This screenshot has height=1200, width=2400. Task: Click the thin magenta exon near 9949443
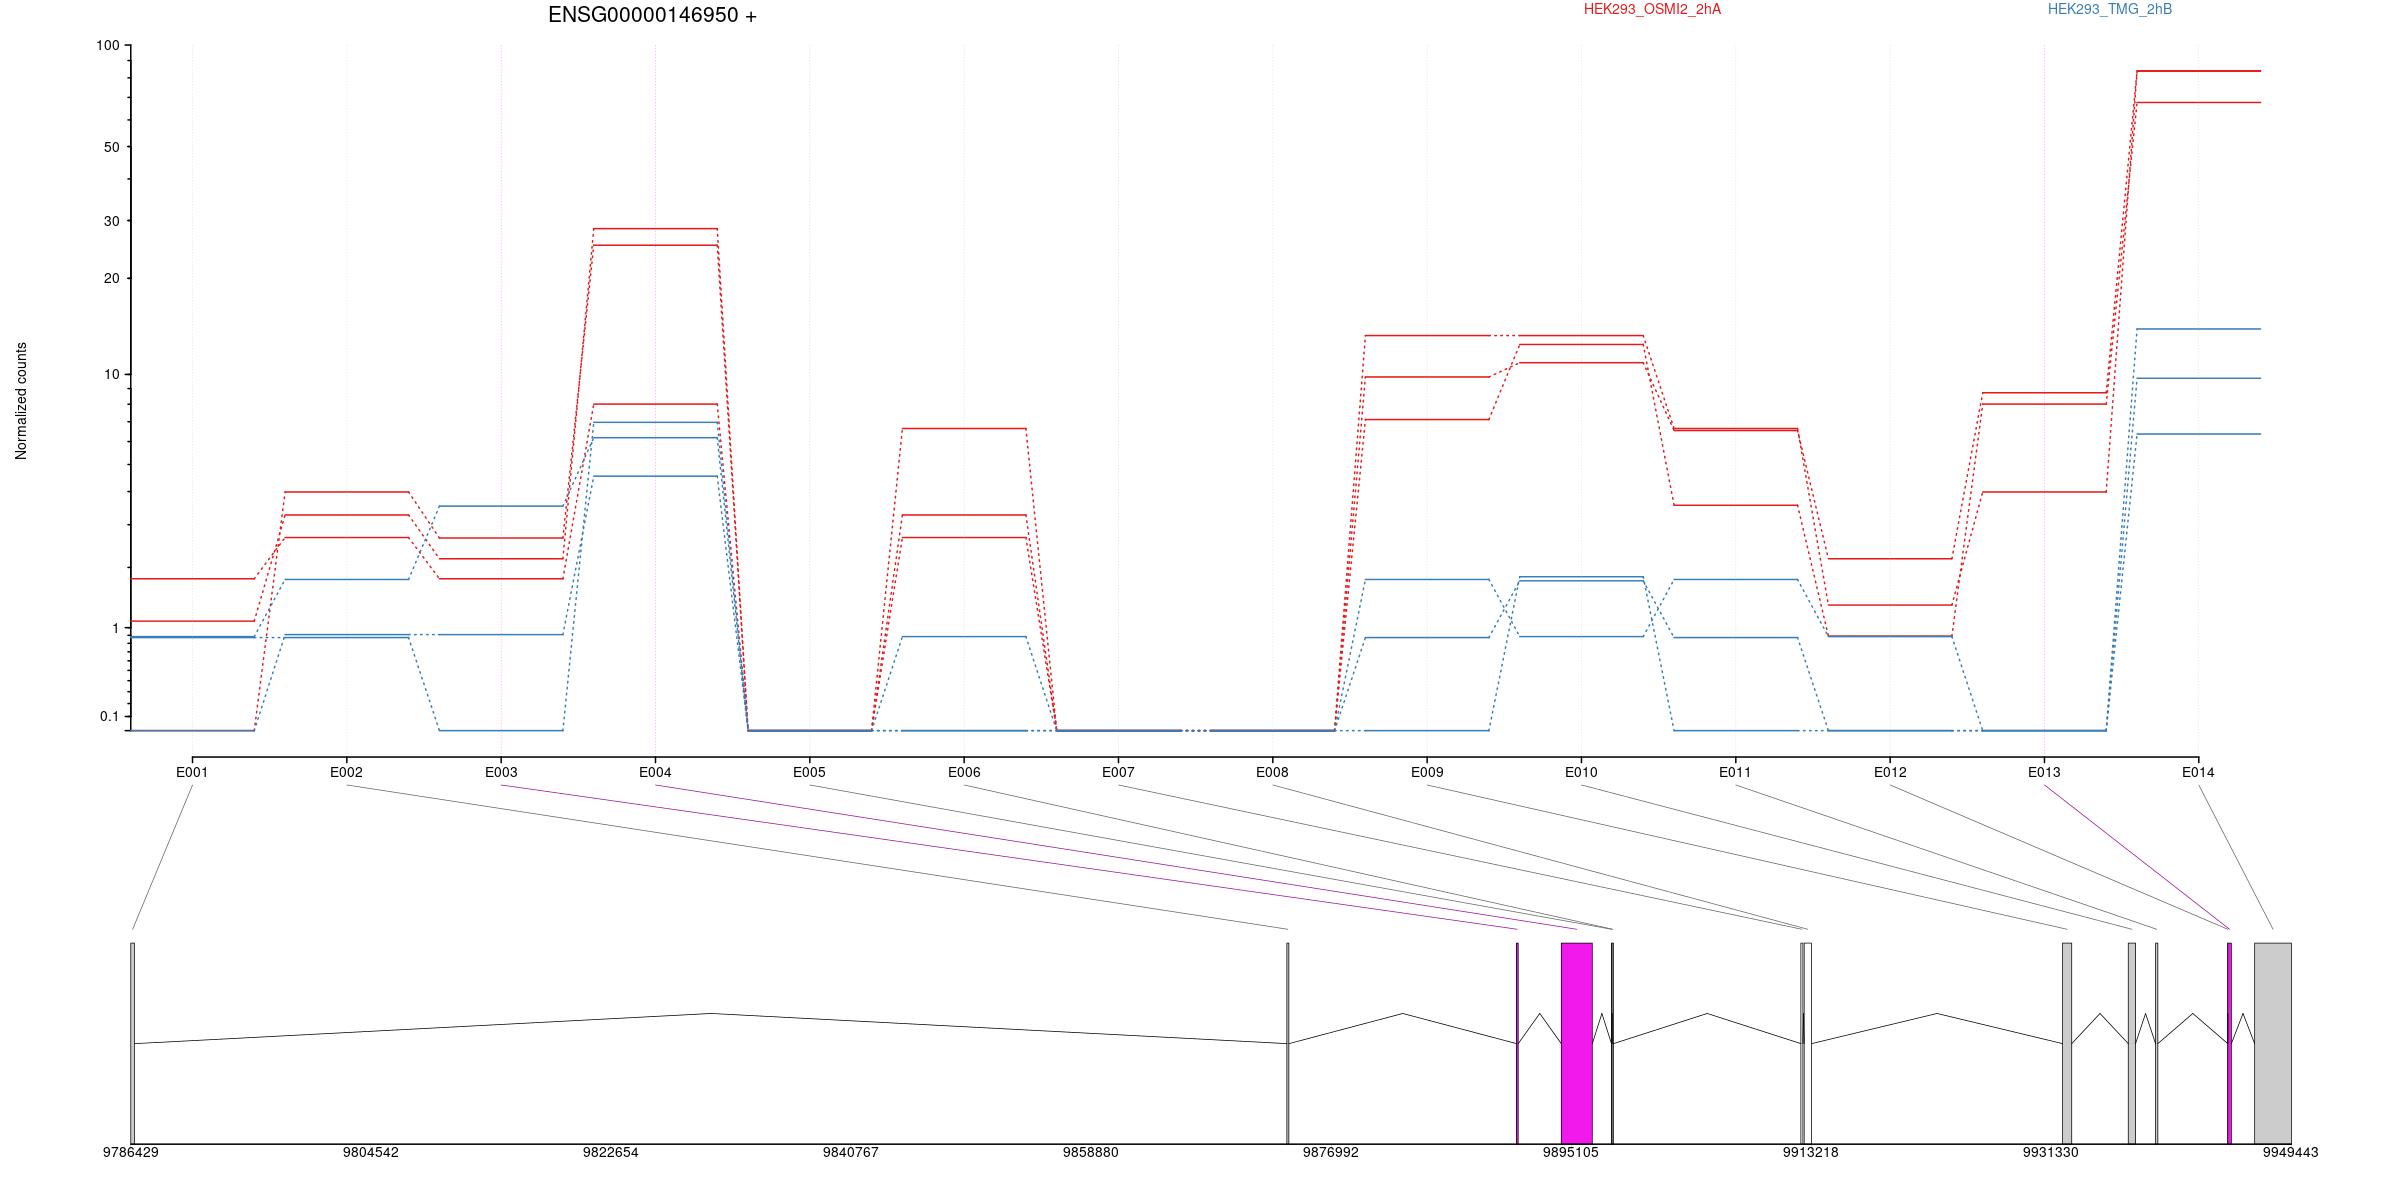[2230, 1043]
